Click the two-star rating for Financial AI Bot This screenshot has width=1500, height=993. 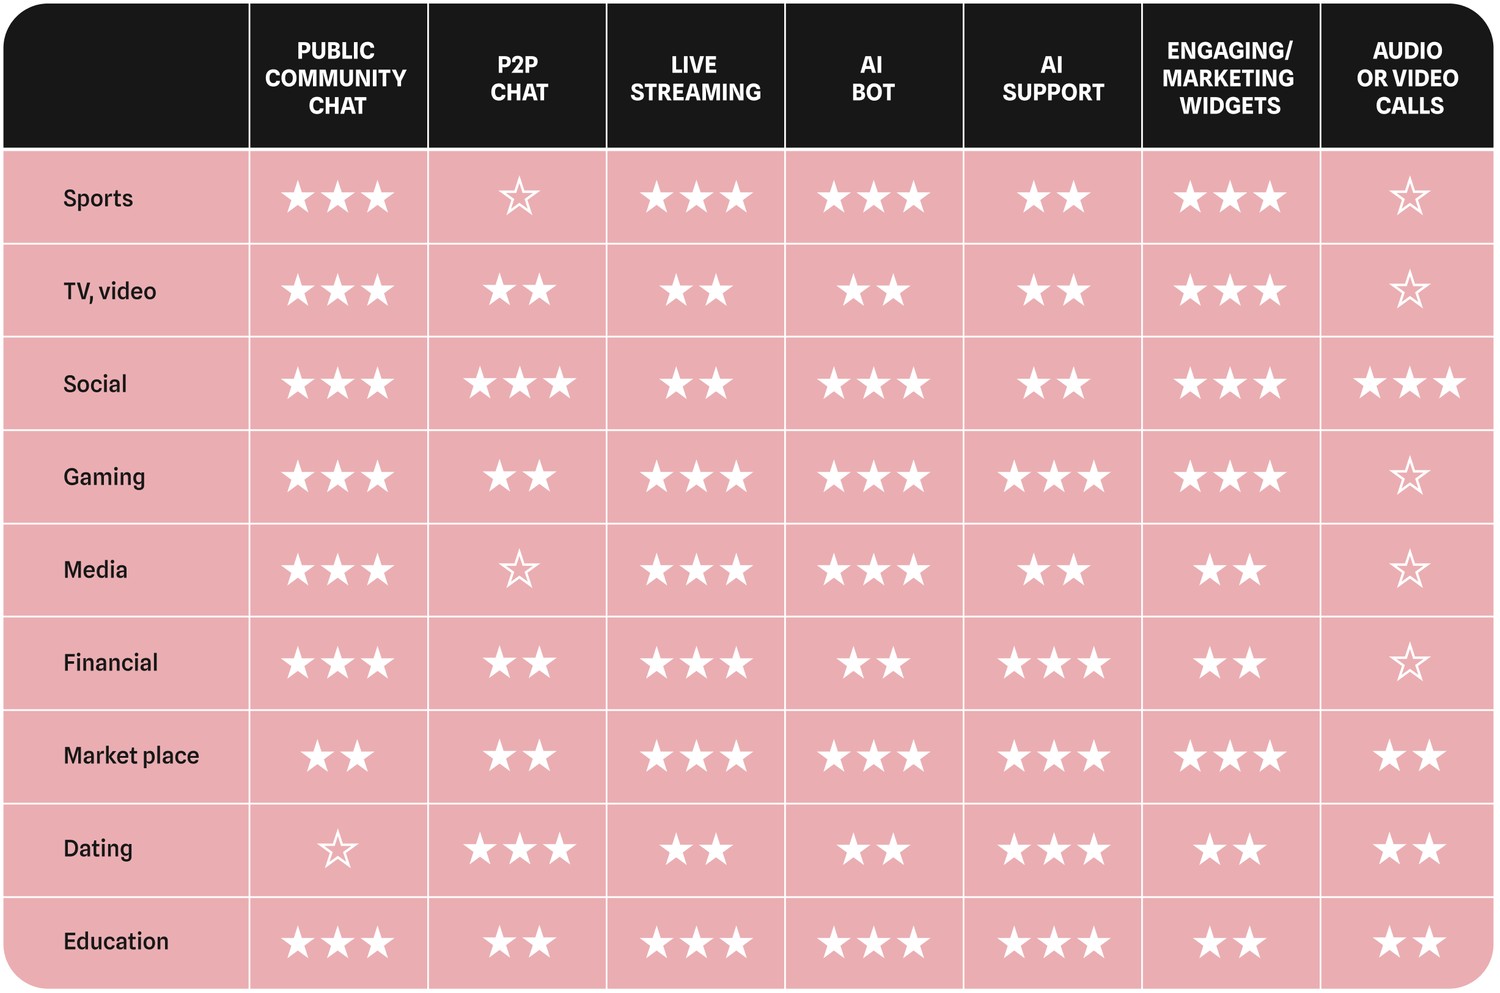[873, 662]
